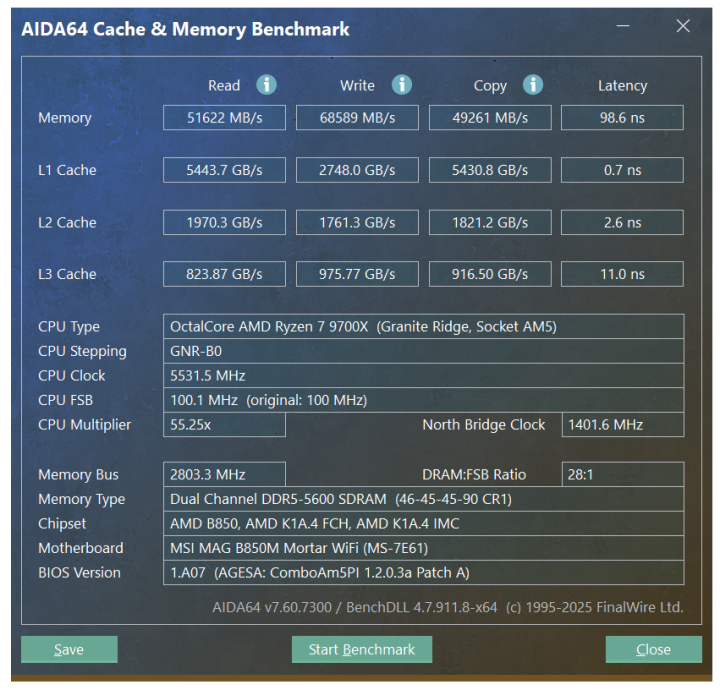Select the Memory copy value 49261 MB/s
The height and width of the screenshot is (690, 720).
pyautogui.click(x=490, y=118)
